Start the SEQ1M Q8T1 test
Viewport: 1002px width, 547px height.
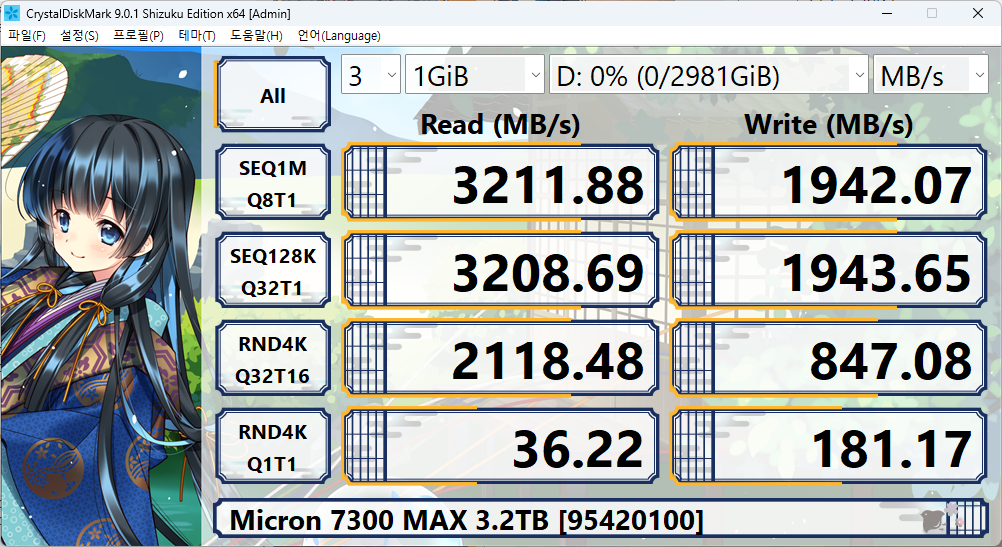click(x=273, y=184)
